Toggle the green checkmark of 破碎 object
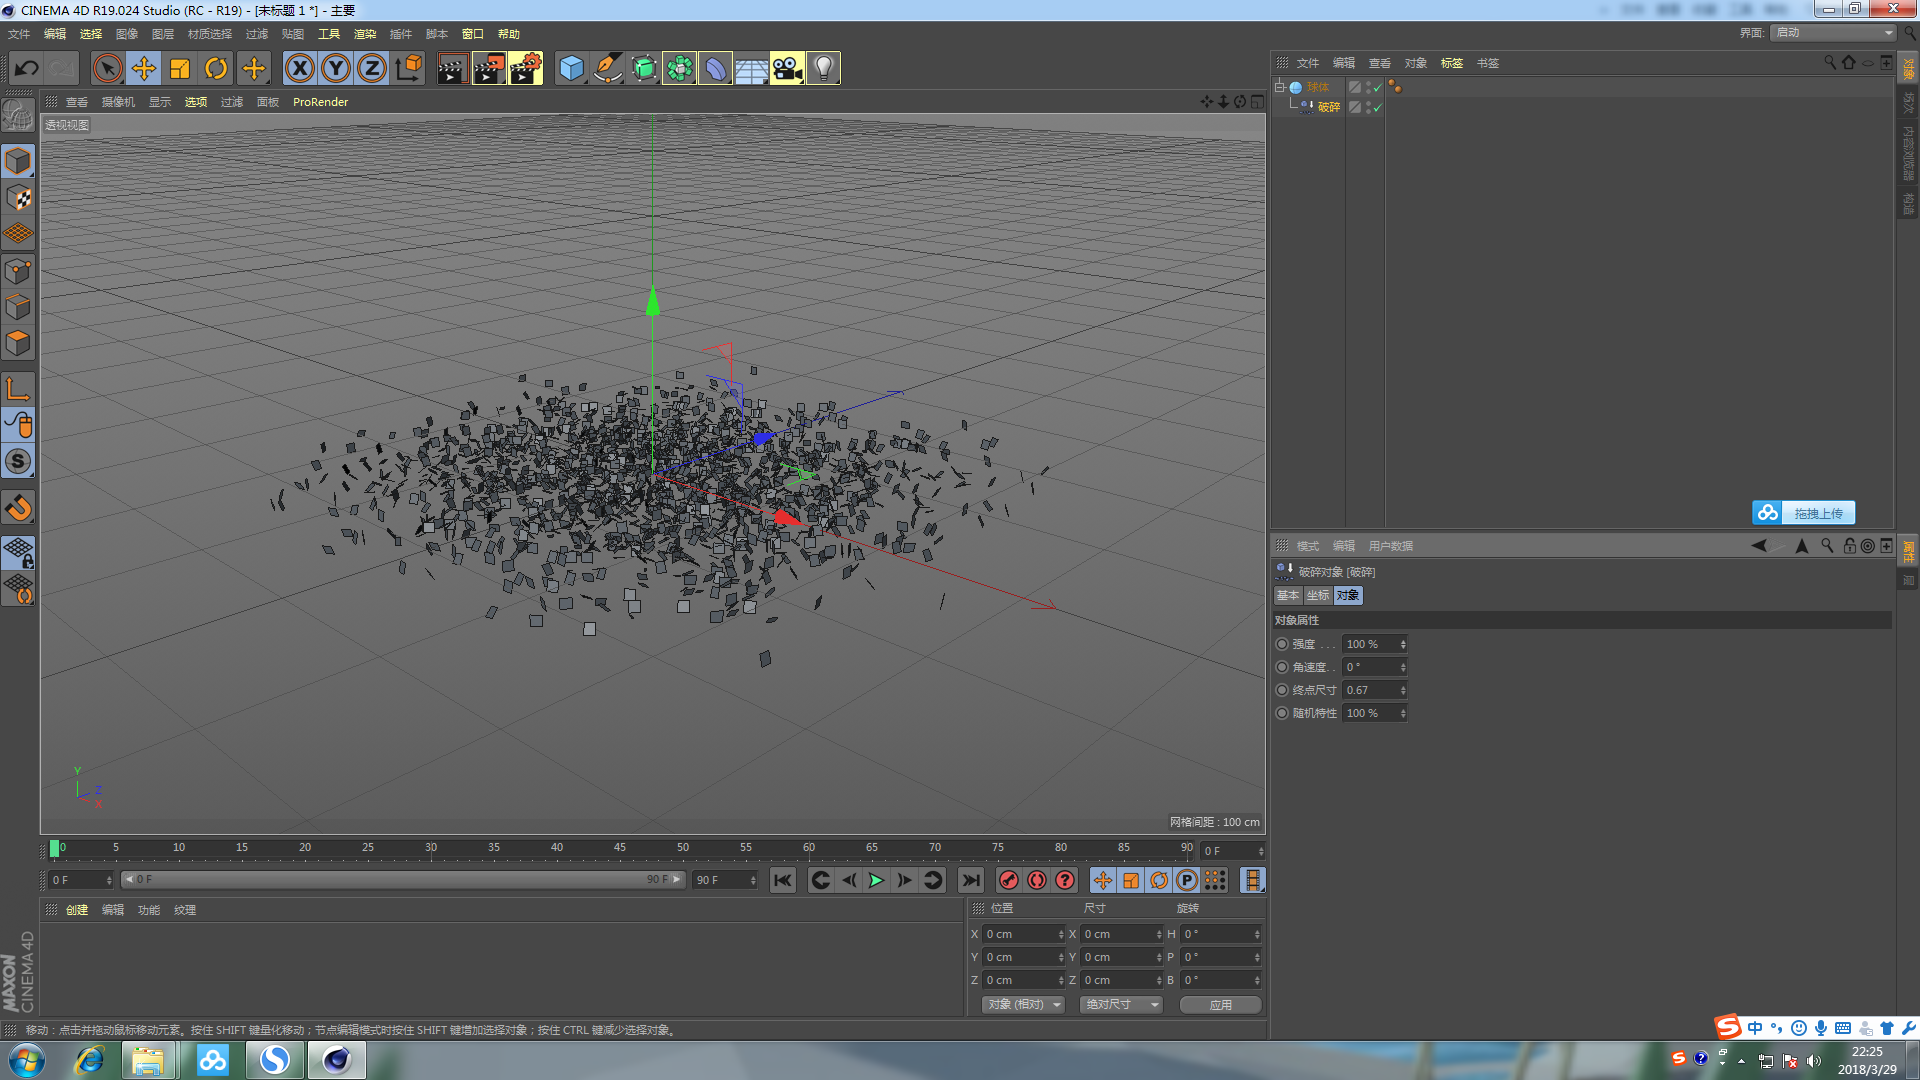This screenshot has height=1080, width=1920. (x=1377, y=107)
